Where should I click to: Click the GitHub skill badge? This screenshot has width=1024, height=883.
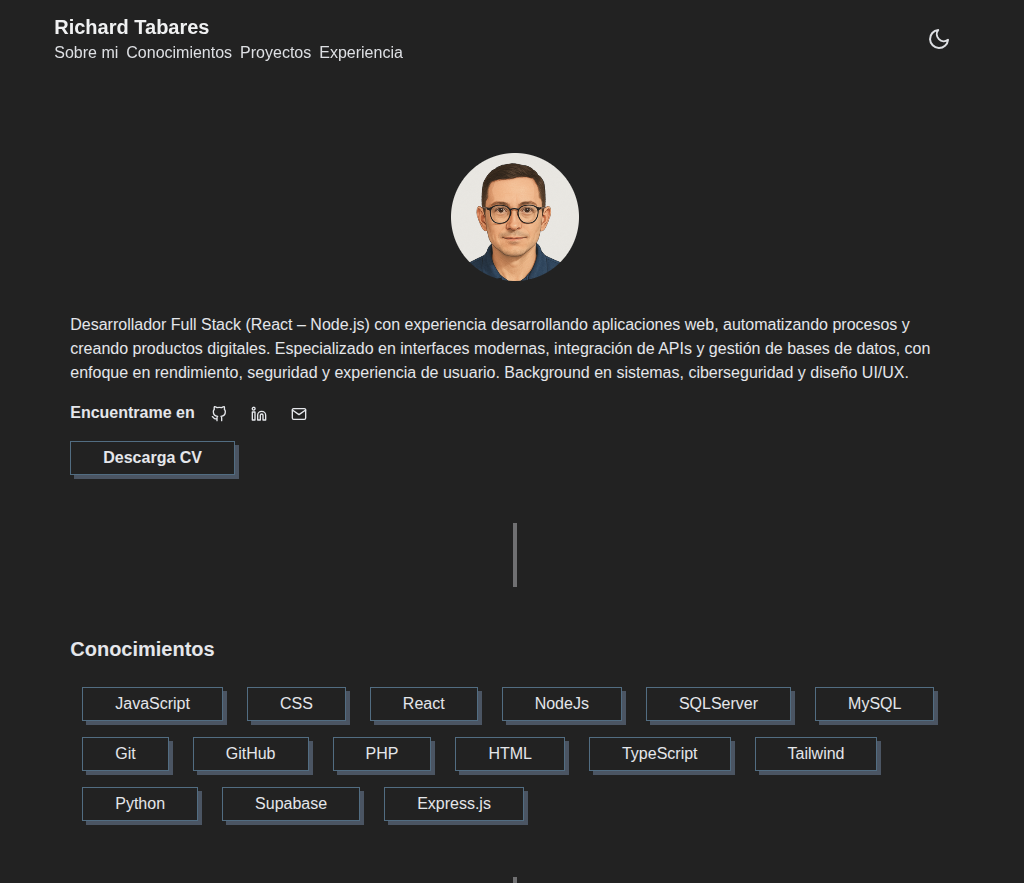[x=251, y=754]
